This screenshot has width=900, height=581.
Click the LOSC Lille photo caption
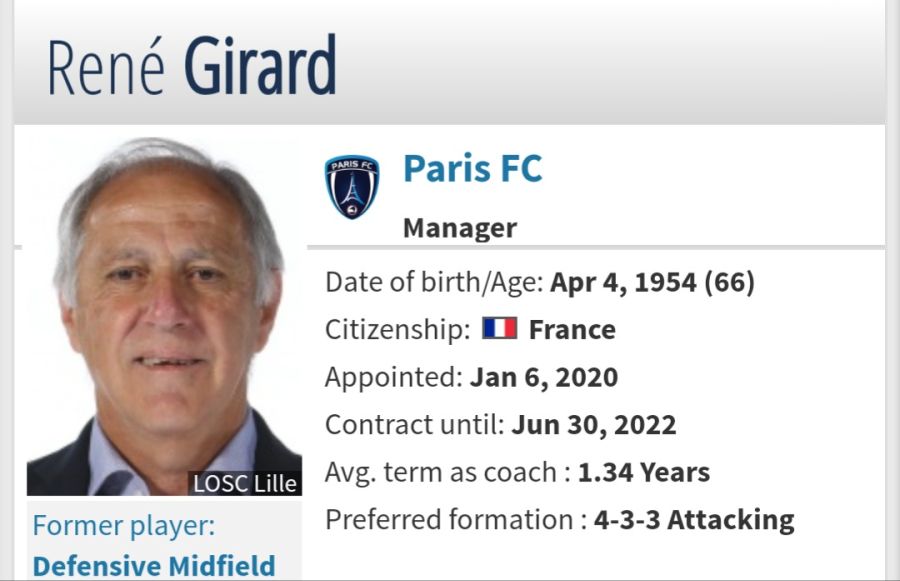245,483
